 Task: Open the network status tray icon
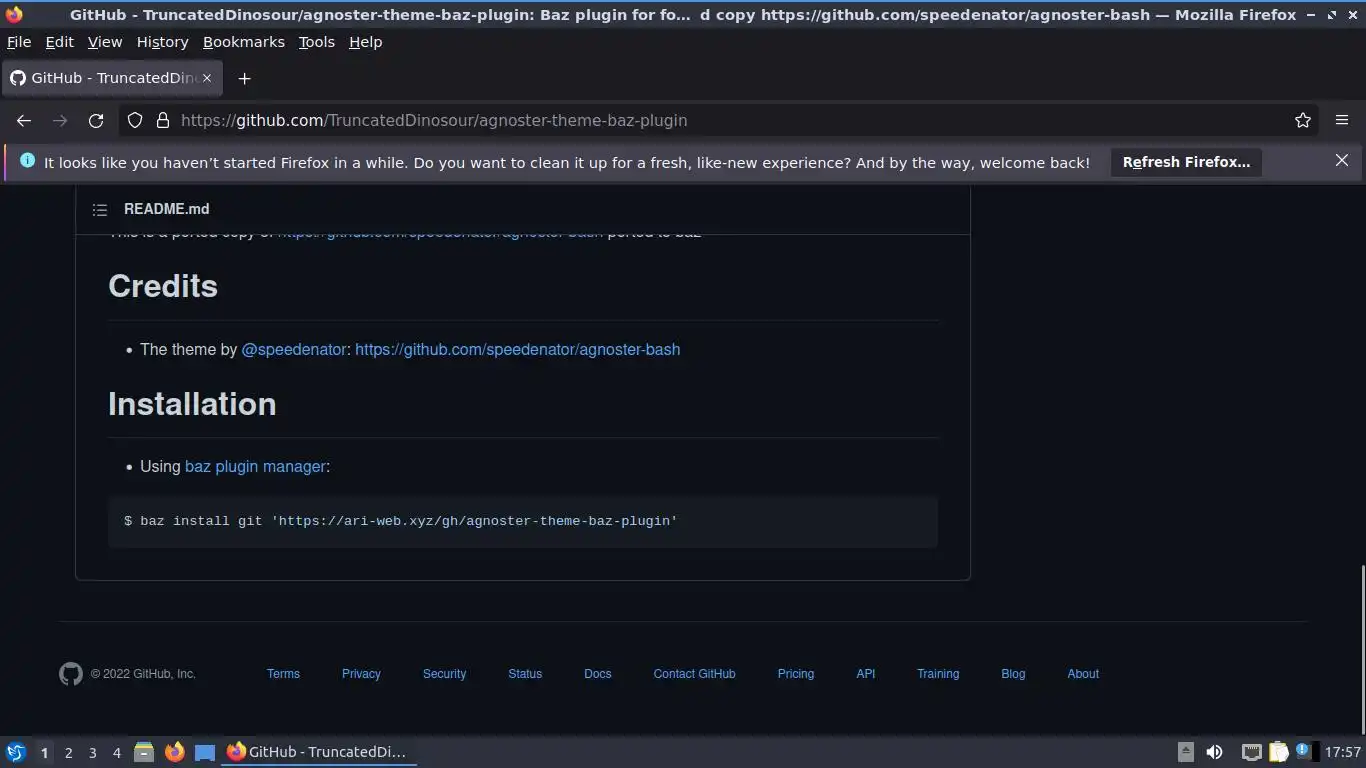click(1251, 752)
